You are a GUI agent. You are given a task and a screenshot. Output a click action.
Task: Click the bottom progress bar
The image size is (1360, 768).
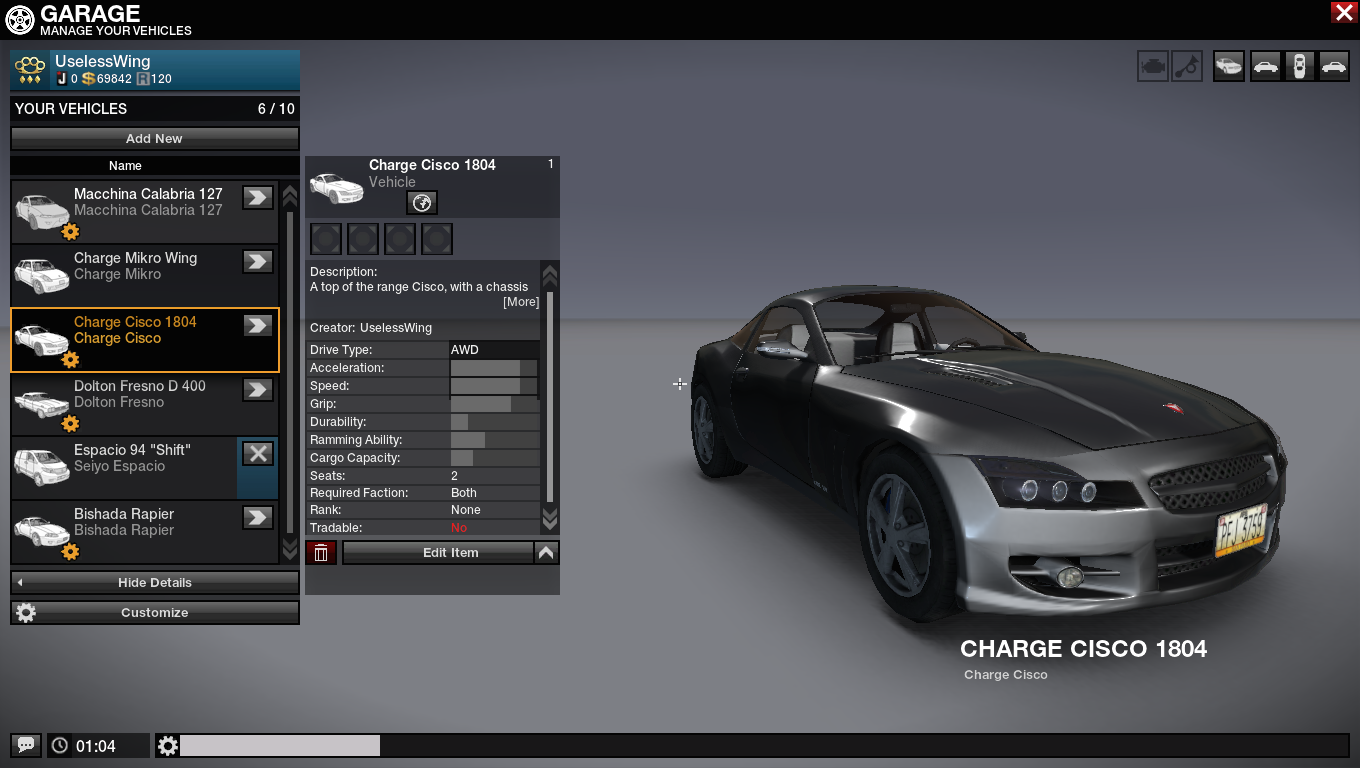764,745
